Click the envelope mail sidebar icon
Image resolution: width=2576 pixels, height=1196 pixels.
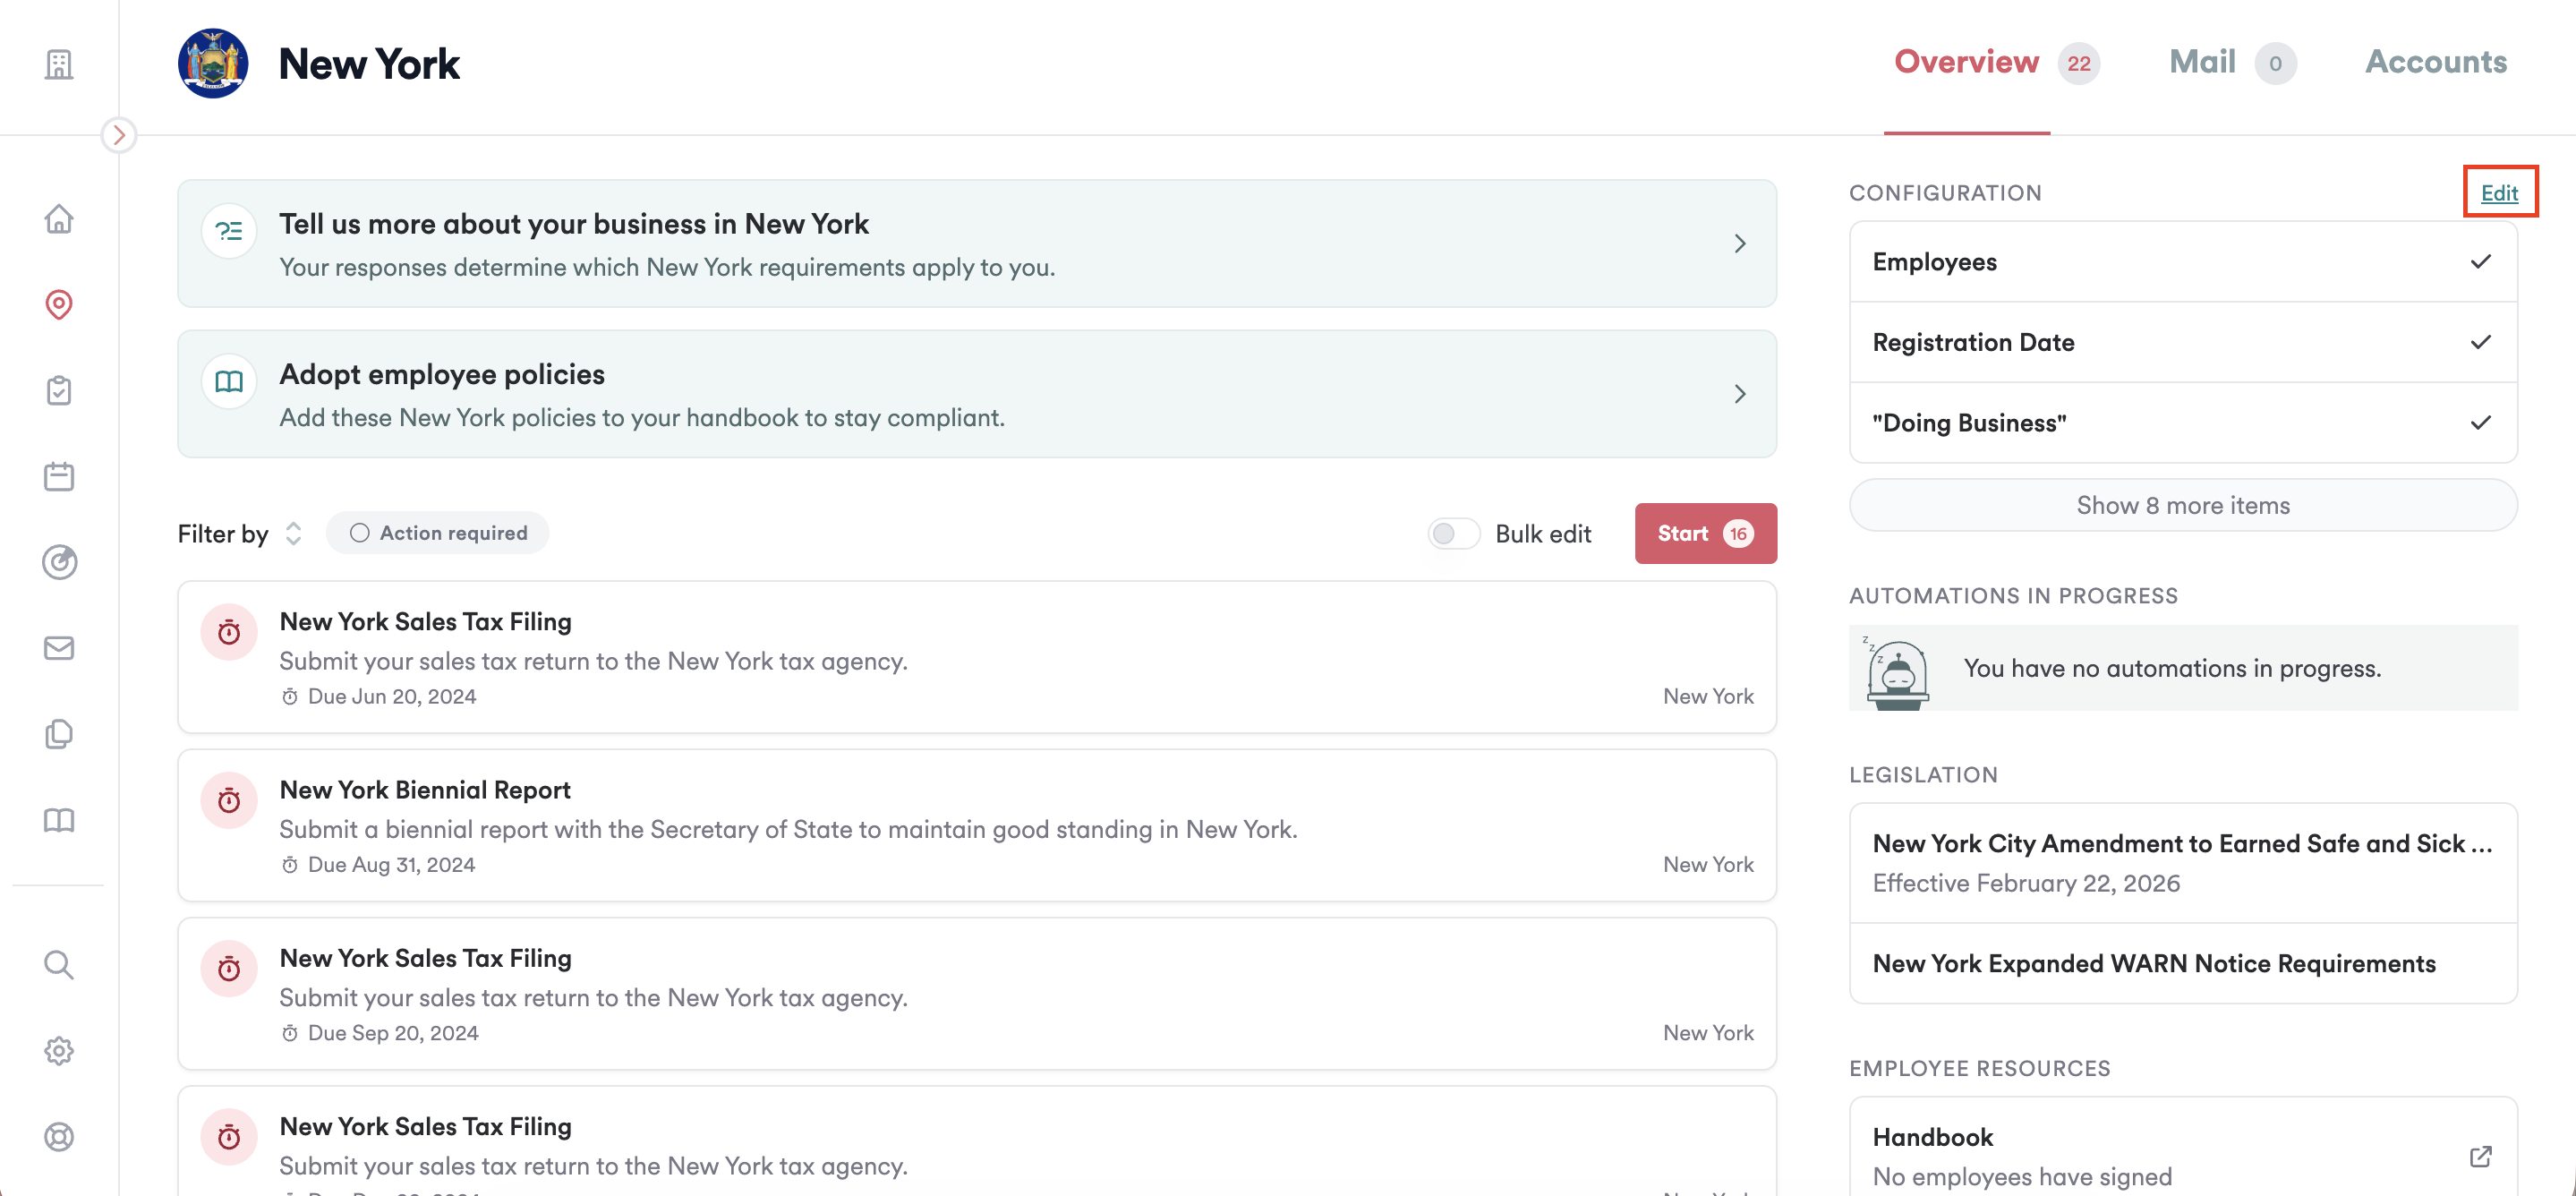tap(59, 648)
